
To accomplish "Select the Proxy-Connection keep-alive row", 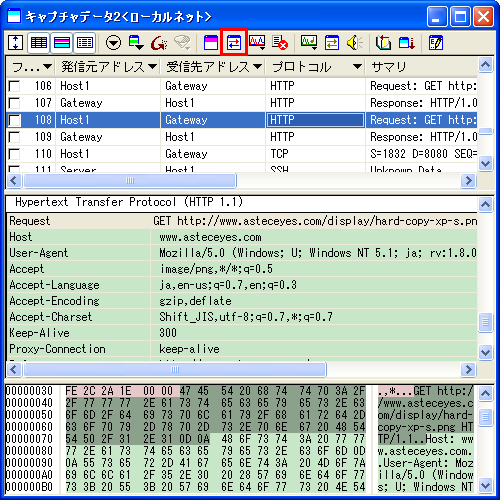I will click(242, 349).
